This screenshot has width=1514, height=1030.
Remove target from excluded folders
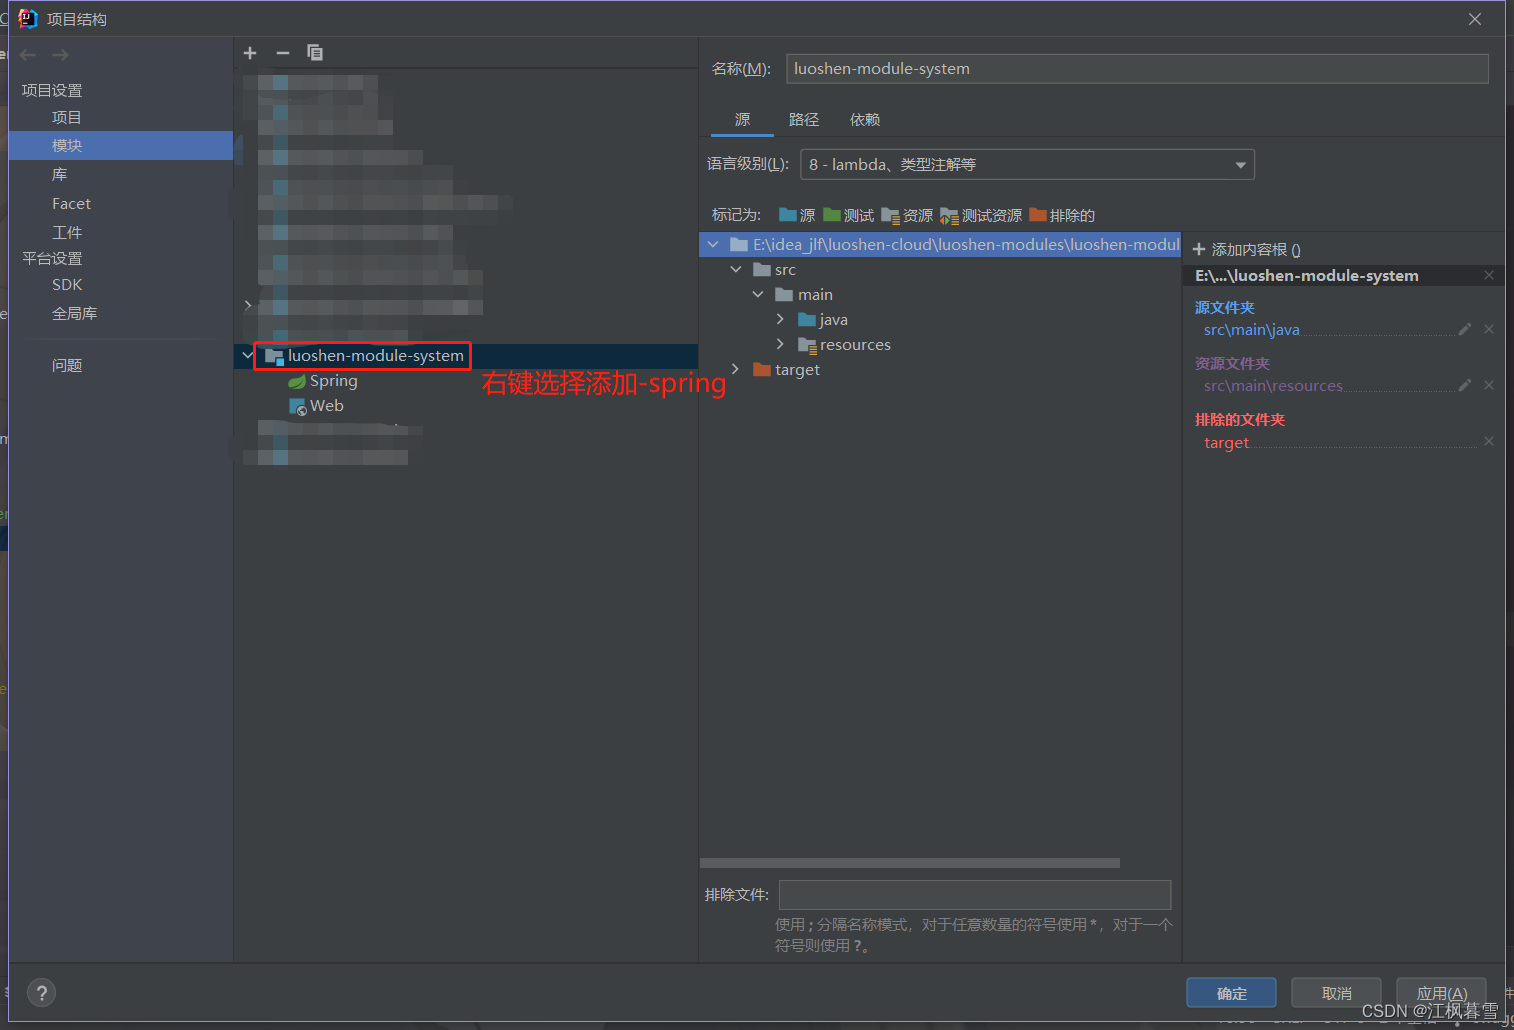point(1489,441)
